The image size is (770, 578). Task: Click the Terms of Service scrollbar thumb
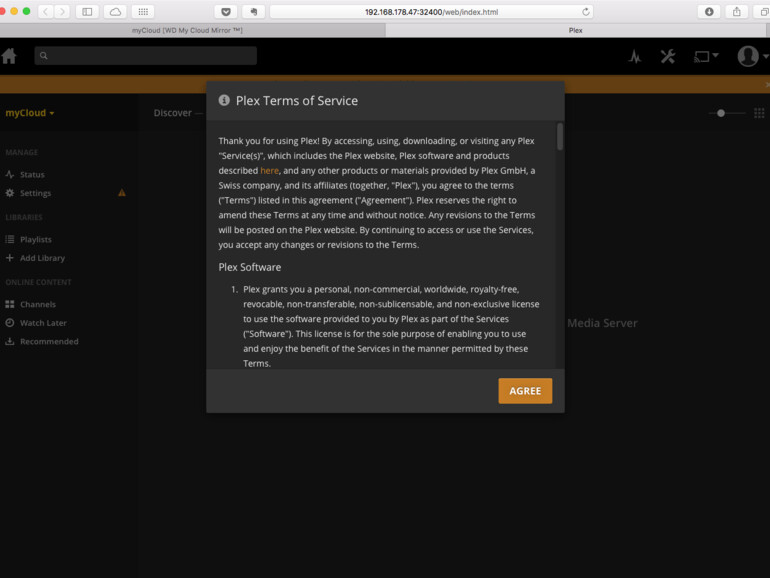(x=560, y=137)
